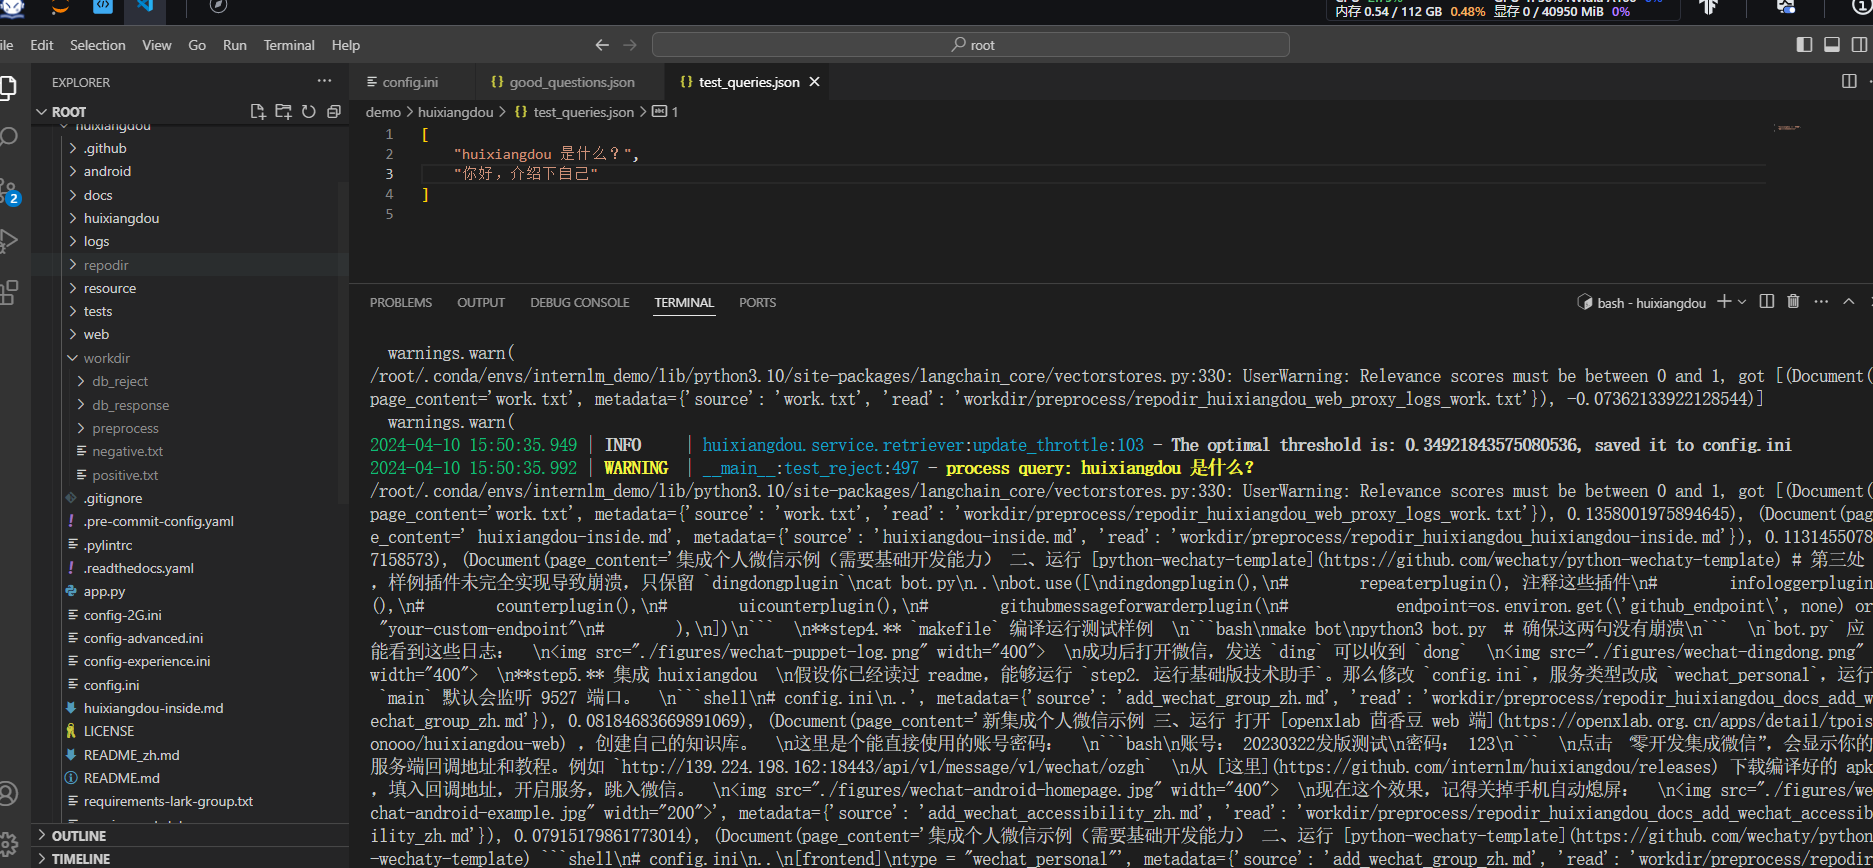This screenshot has width=1873, height=868.
Task: Open terminal panel more actions
Action: (1821, 301)
